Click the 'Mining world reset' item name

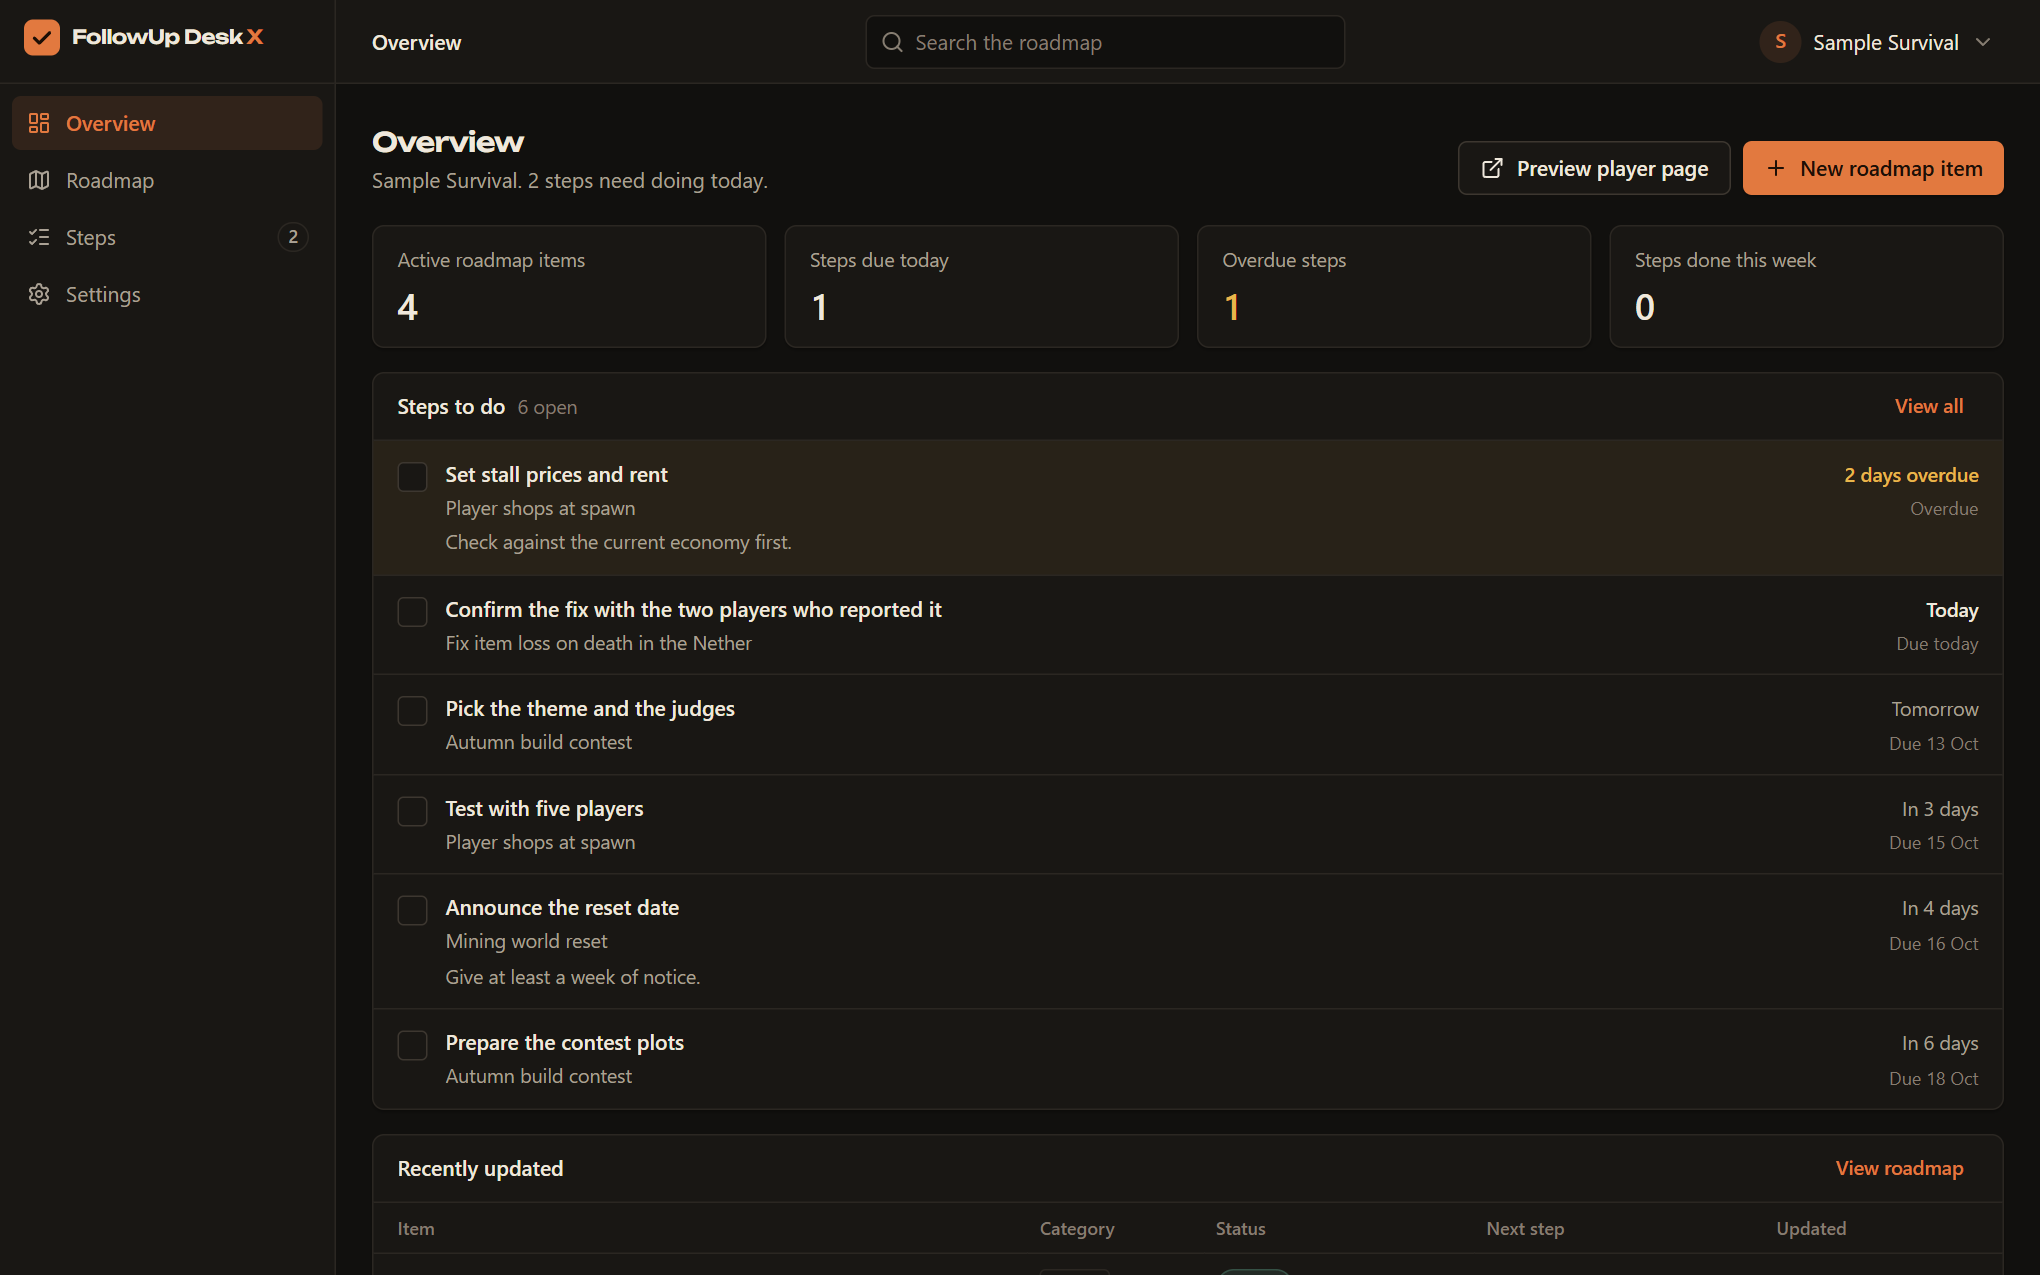(526, 941)
